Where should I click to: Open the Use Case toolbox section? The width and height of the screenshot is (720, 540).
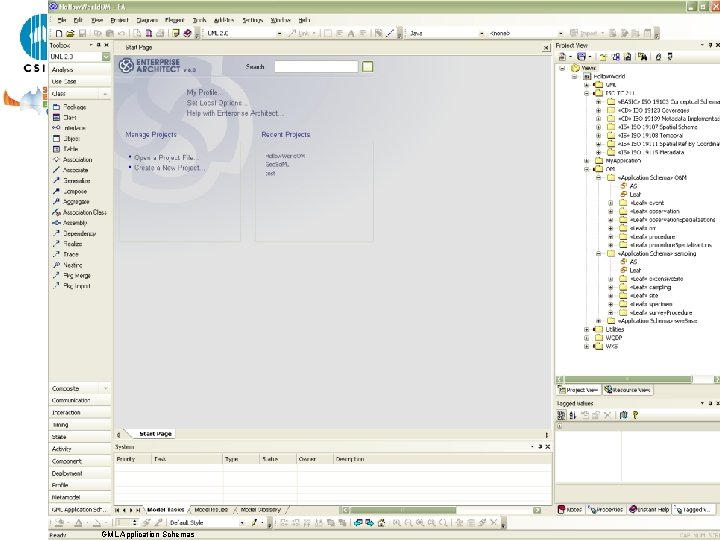pyautogui.click(x=80, y=81)
